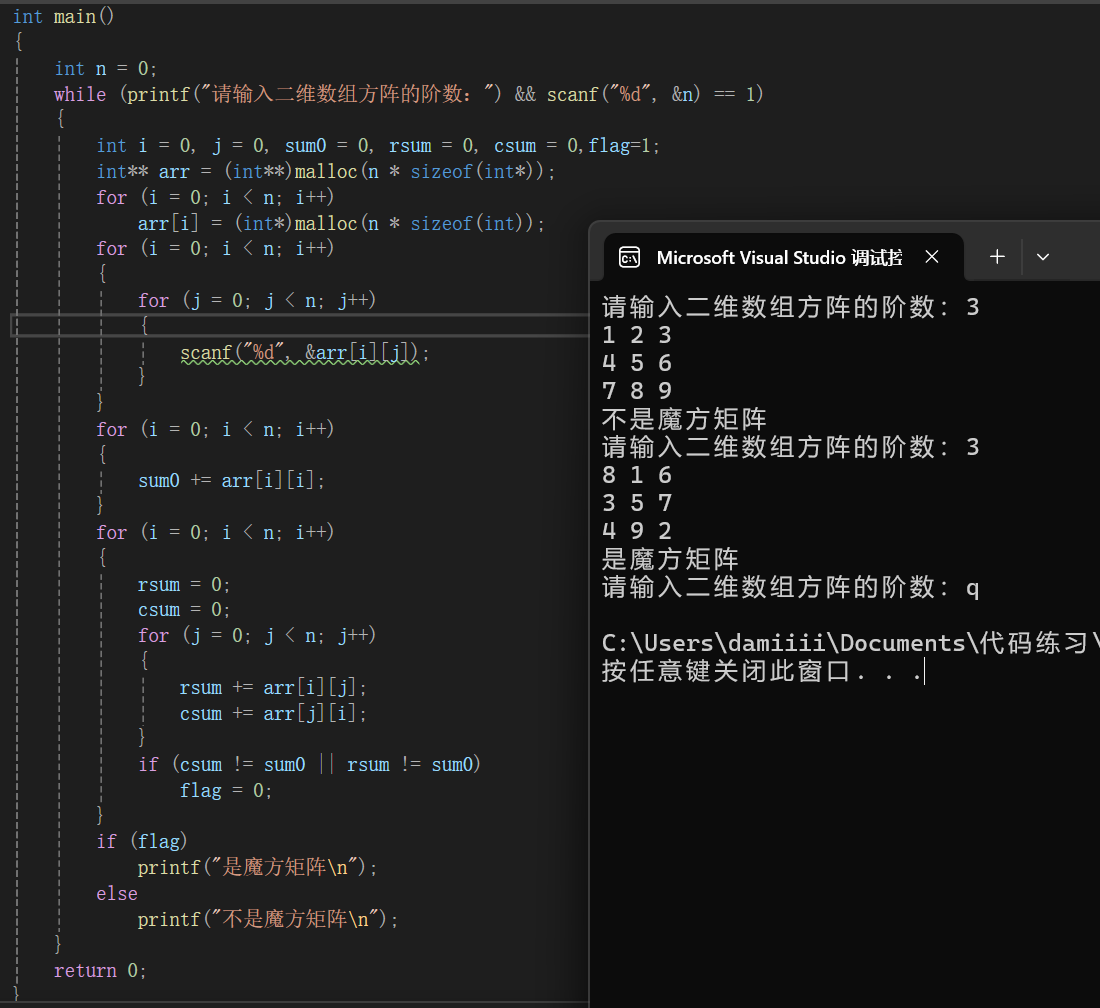The image size is (1100, 1008).
Task: Close the Microsoft Visual Studio 调试控制台 tab
Action: (x=932, y=257)
